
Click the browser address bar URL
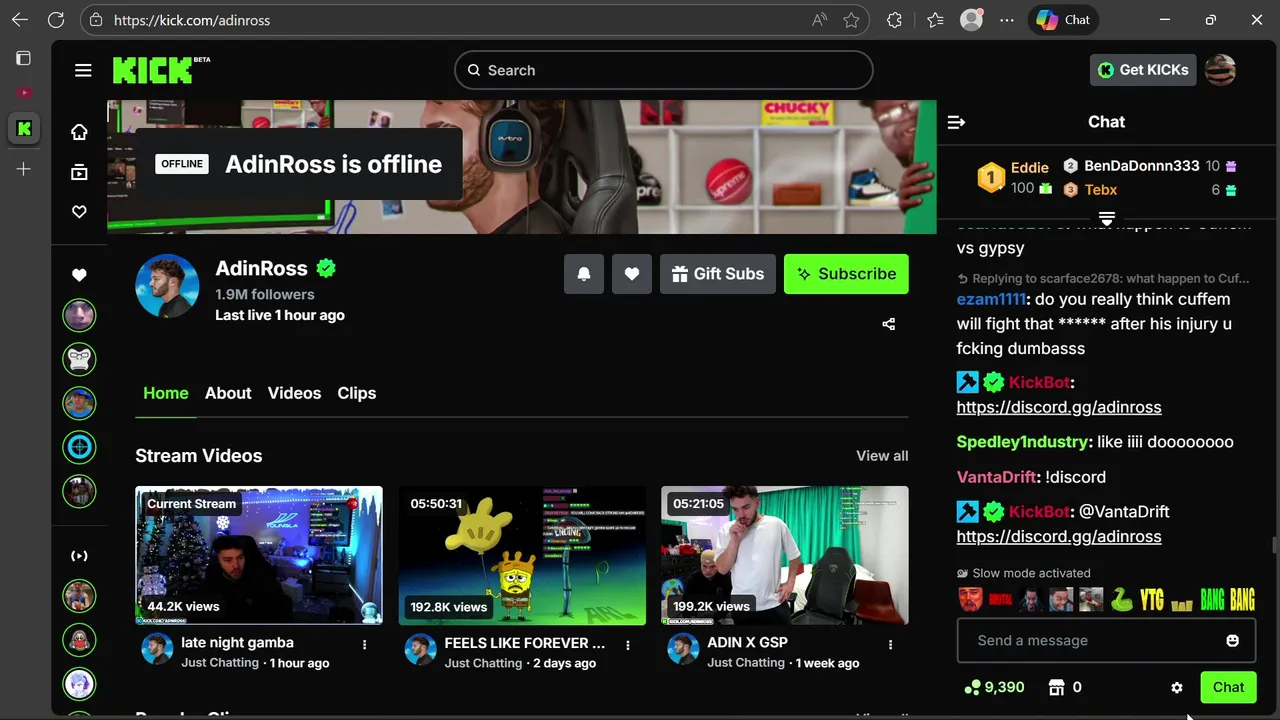pyautogui.click(x=192, y=20)
